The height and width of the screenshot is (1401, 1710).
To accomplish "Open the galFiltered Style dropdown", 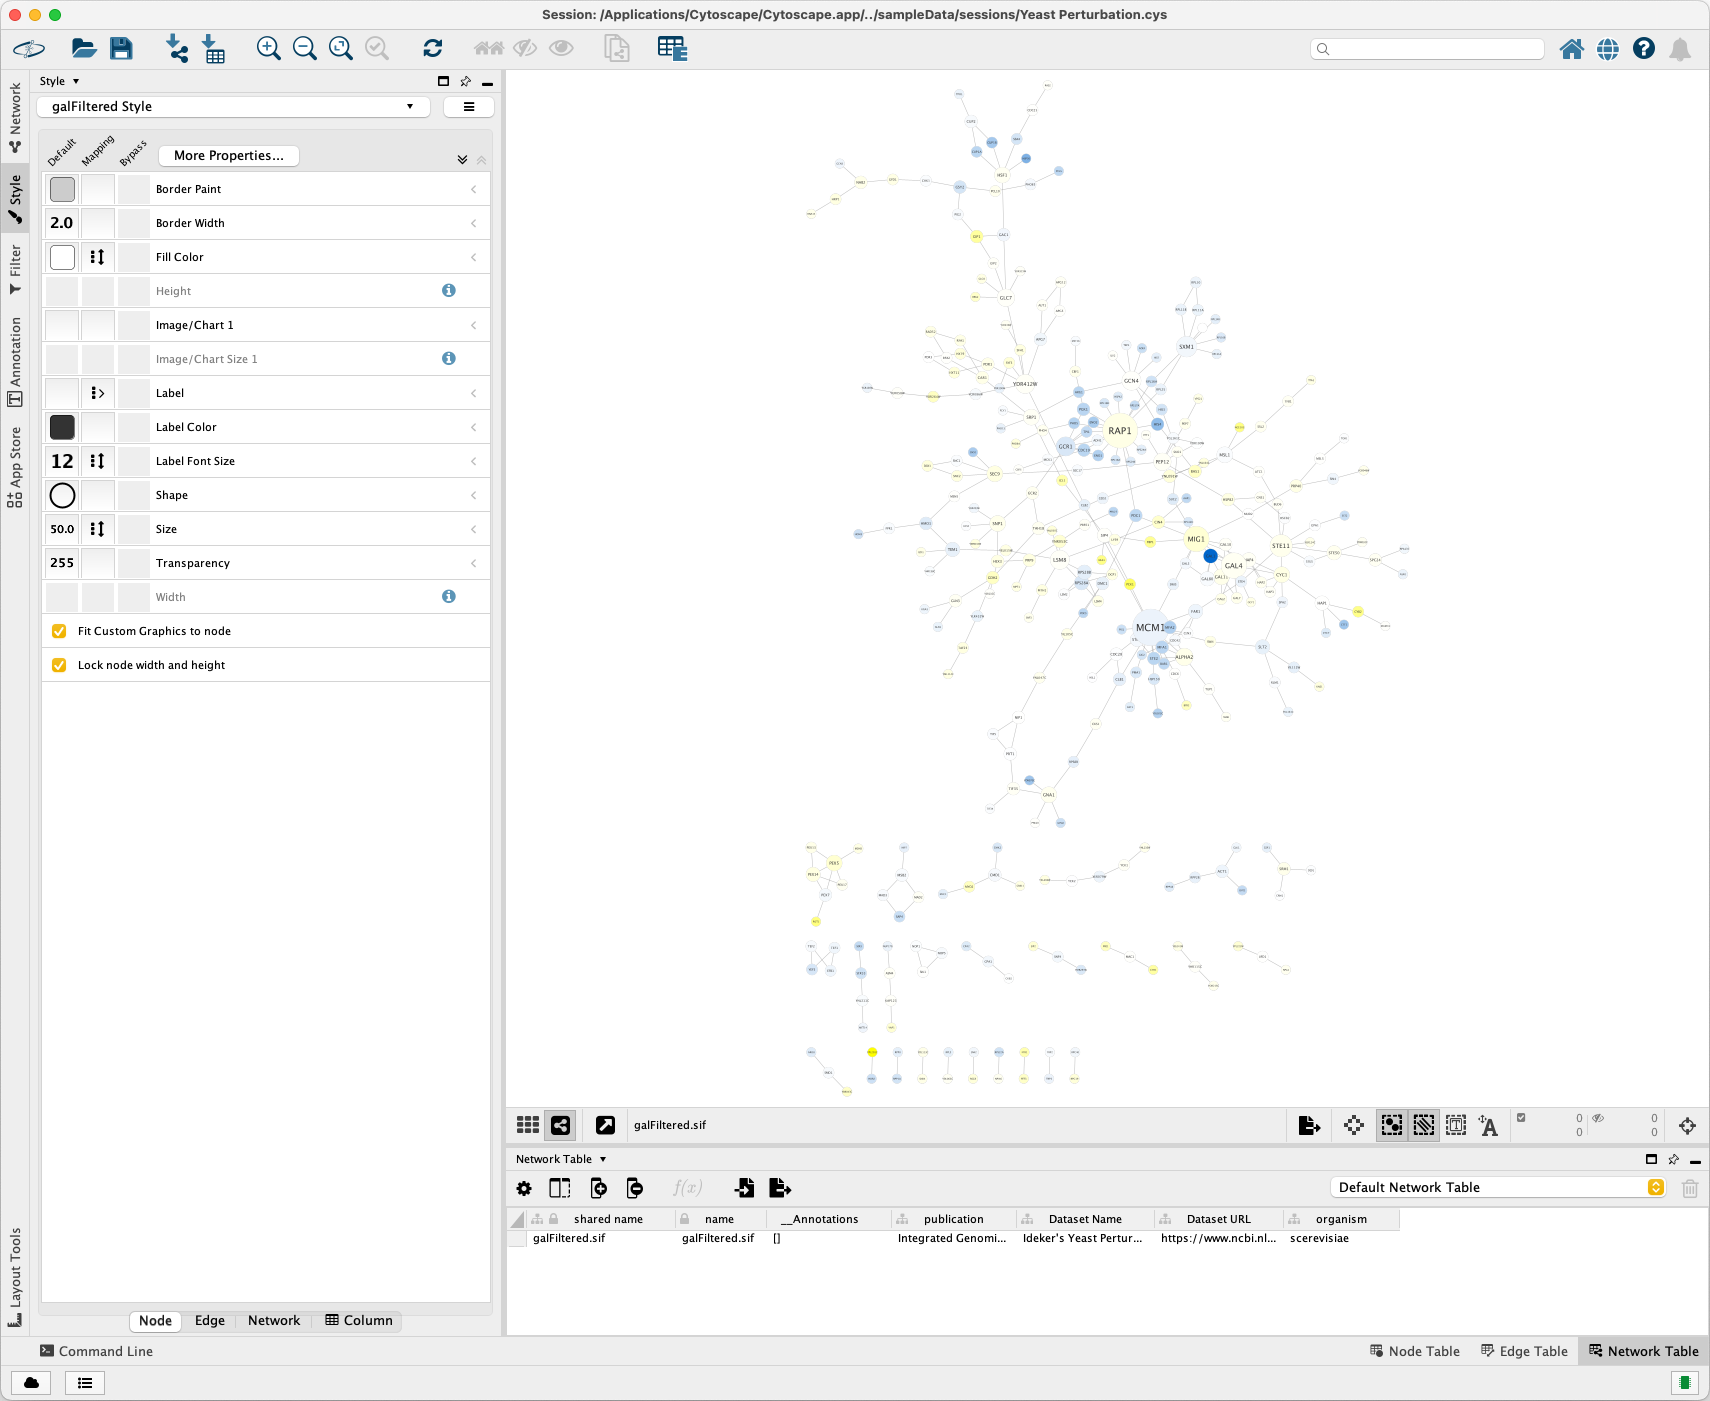I will 234,107.
